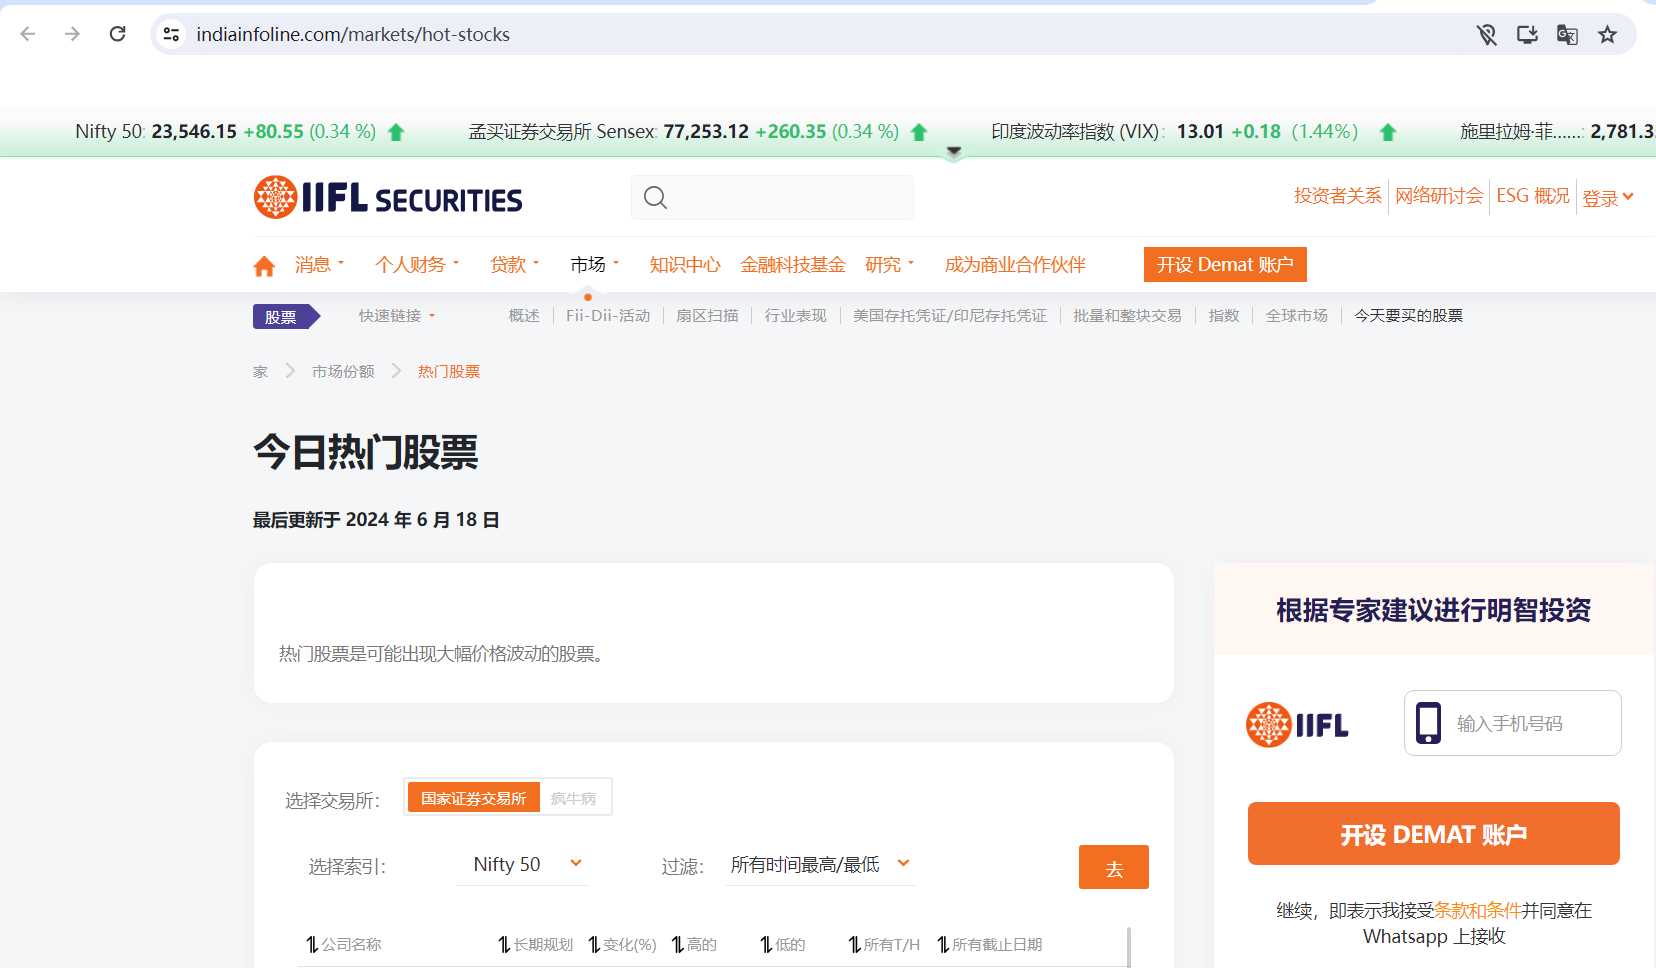1656x968 pixels.
Task: Expand the 个人财务 menu
Action: [417, 264]
